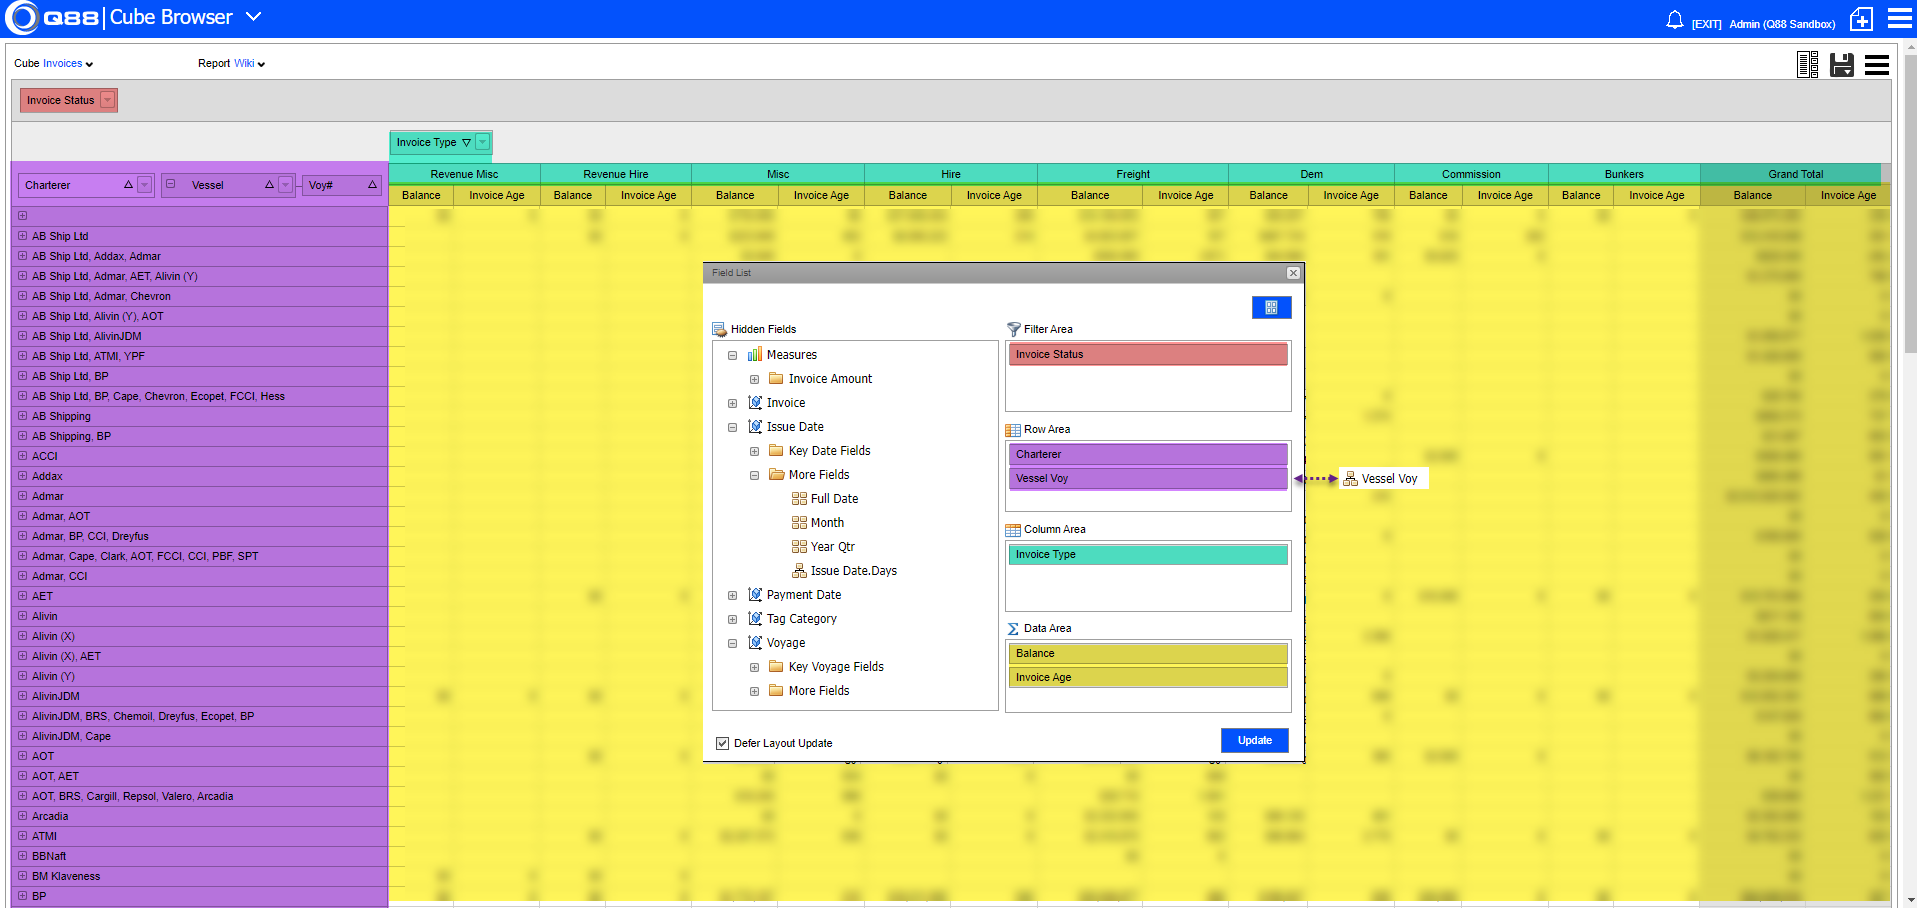Image resolution: width=1917 pixels, height=908 pixels.
Task: Click the Update button
Action: pos(1254,740)
